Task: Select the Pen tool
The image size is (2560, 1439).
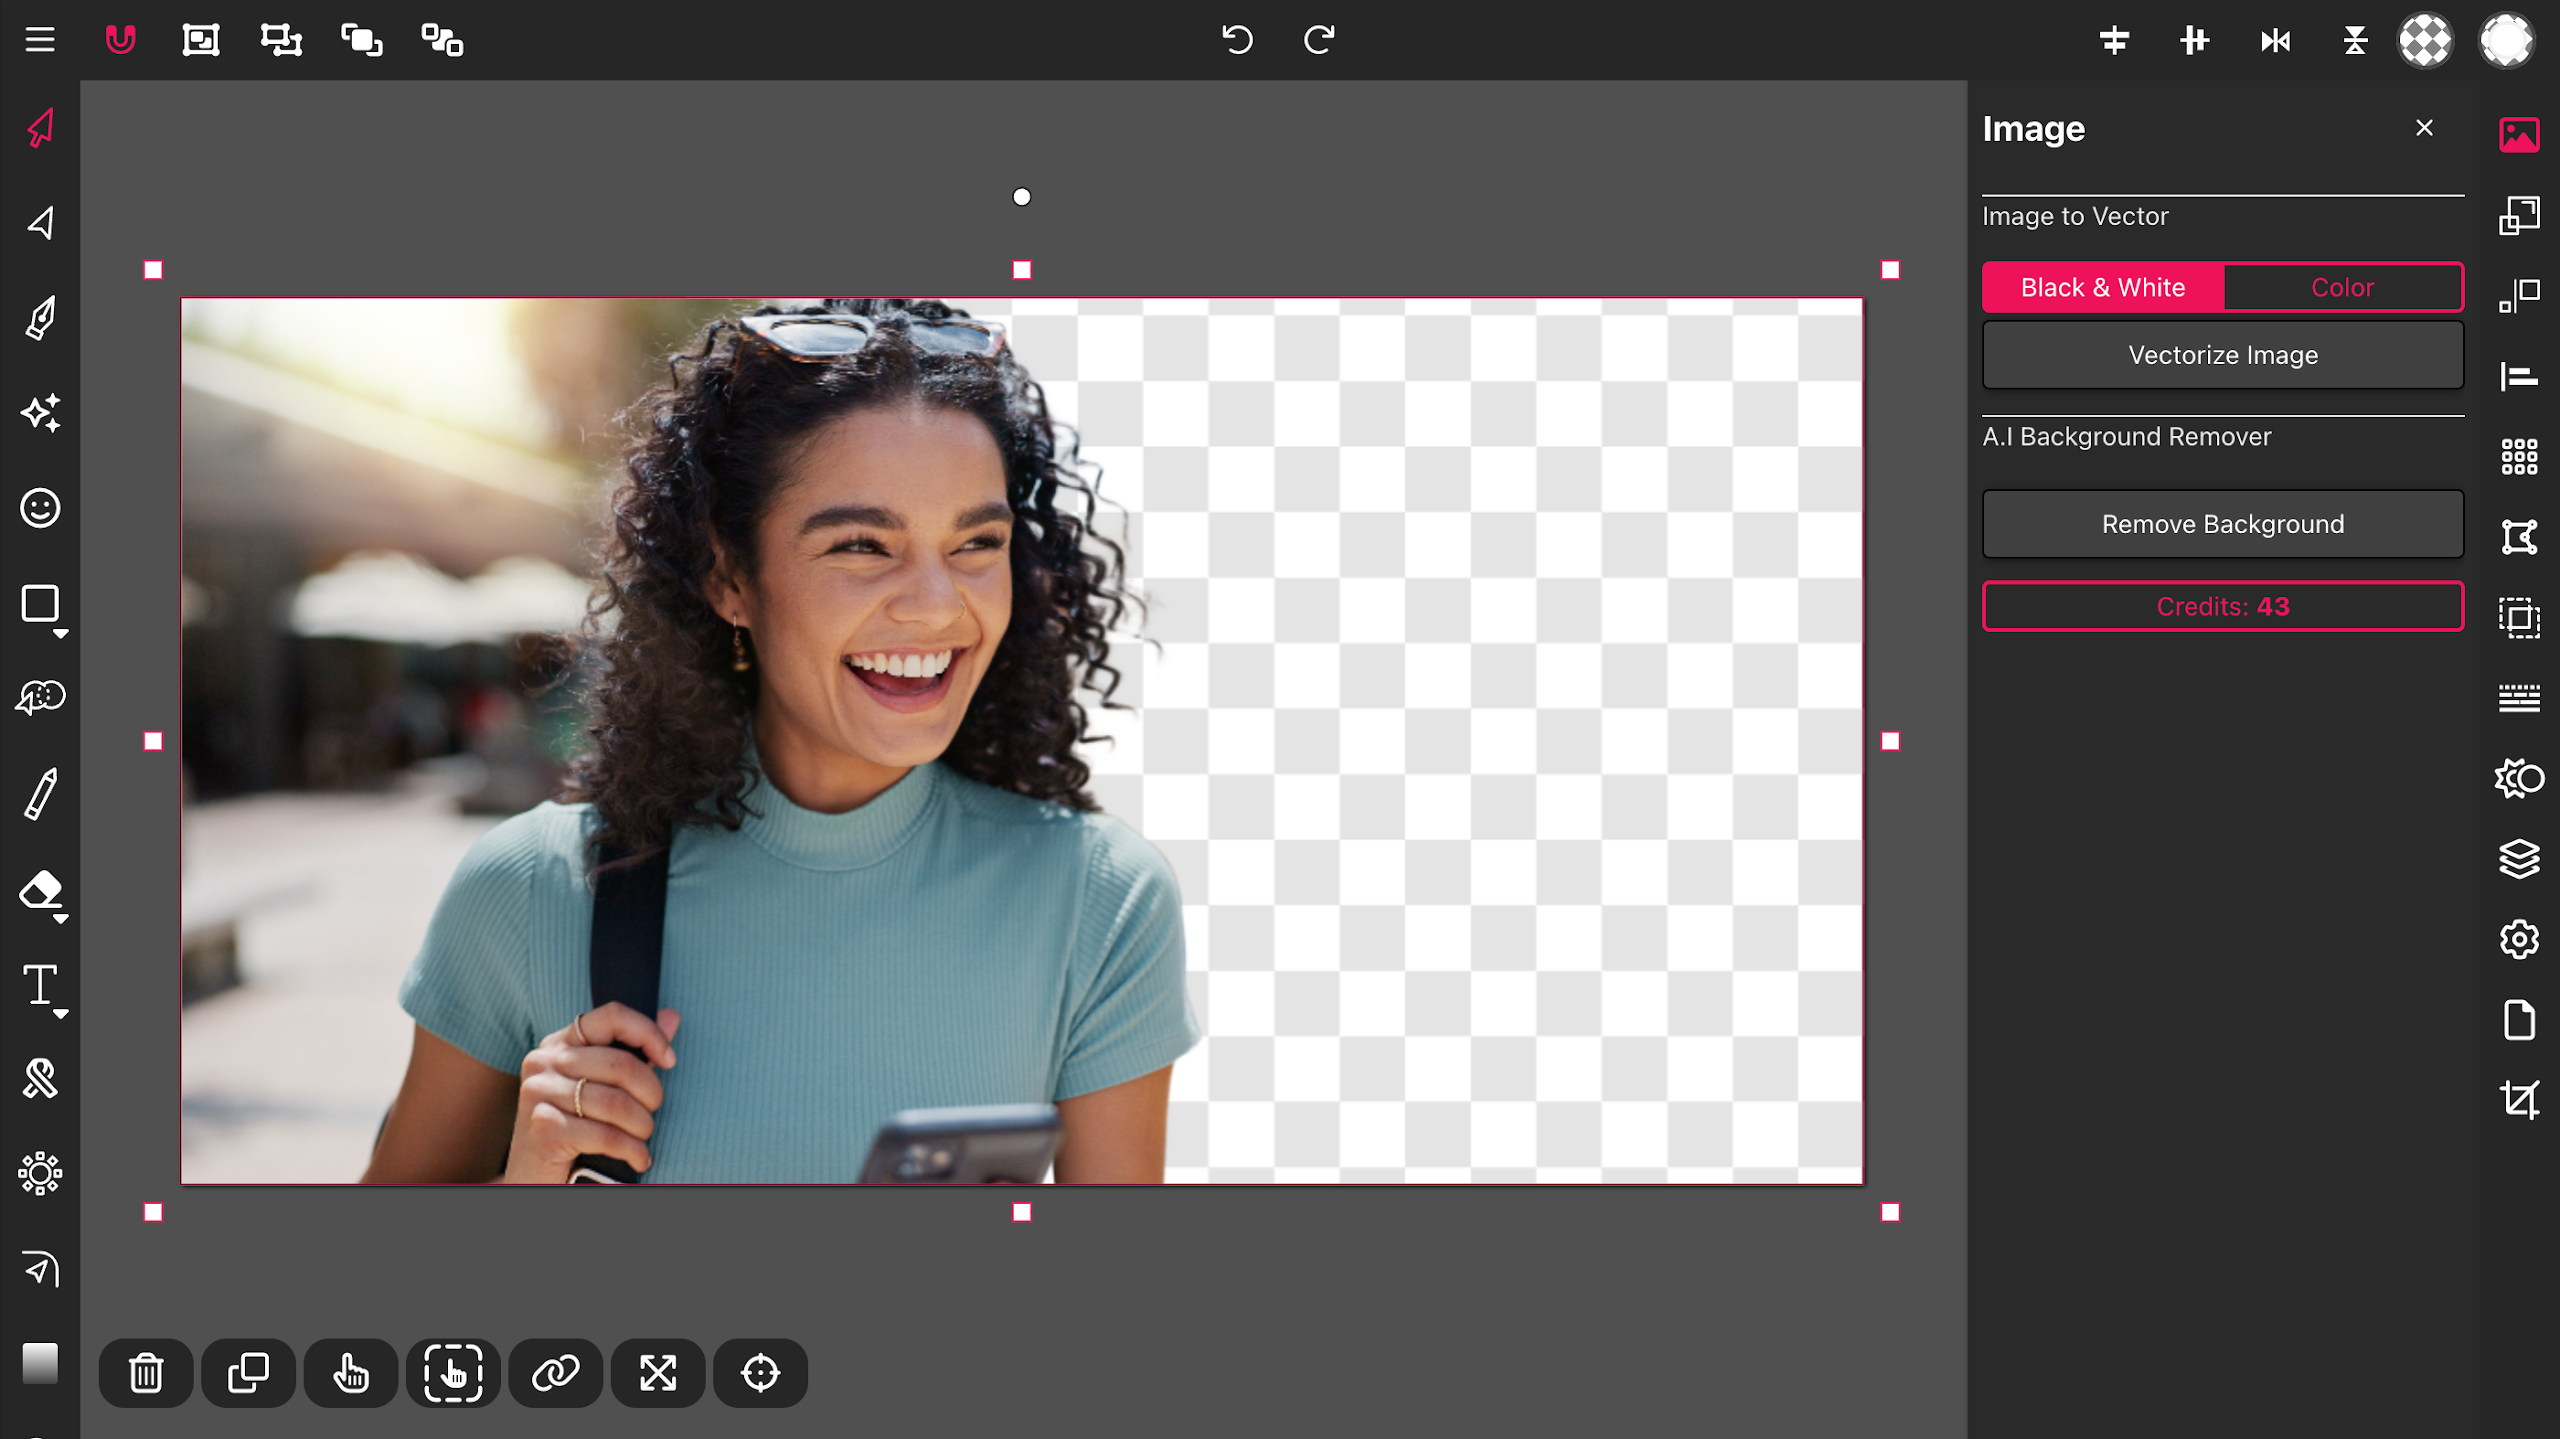Action: [40, 318]
